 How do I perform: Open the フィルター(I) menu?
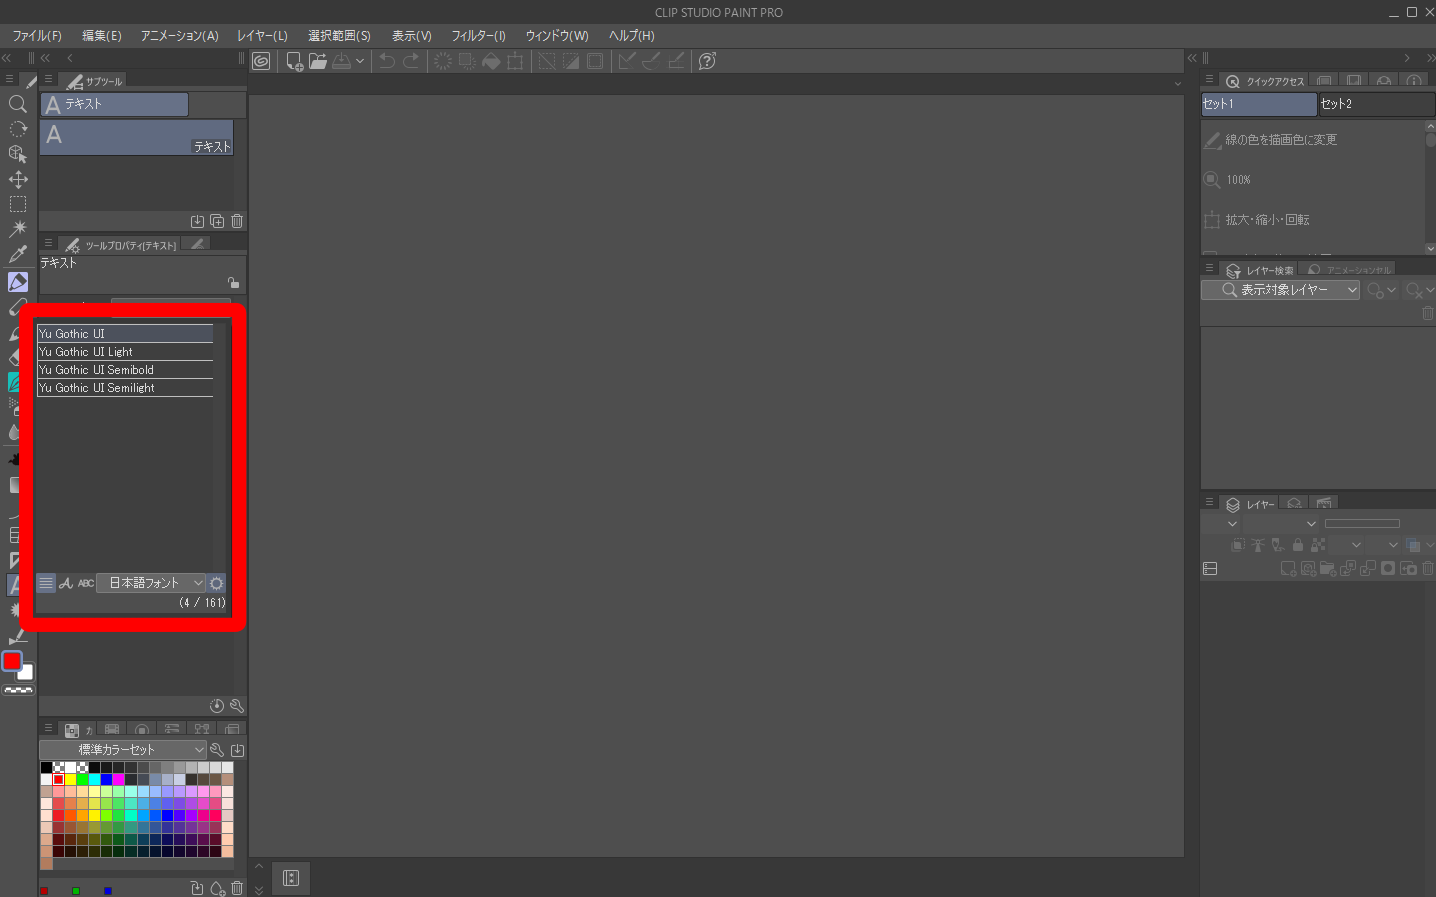click(478, 36)
